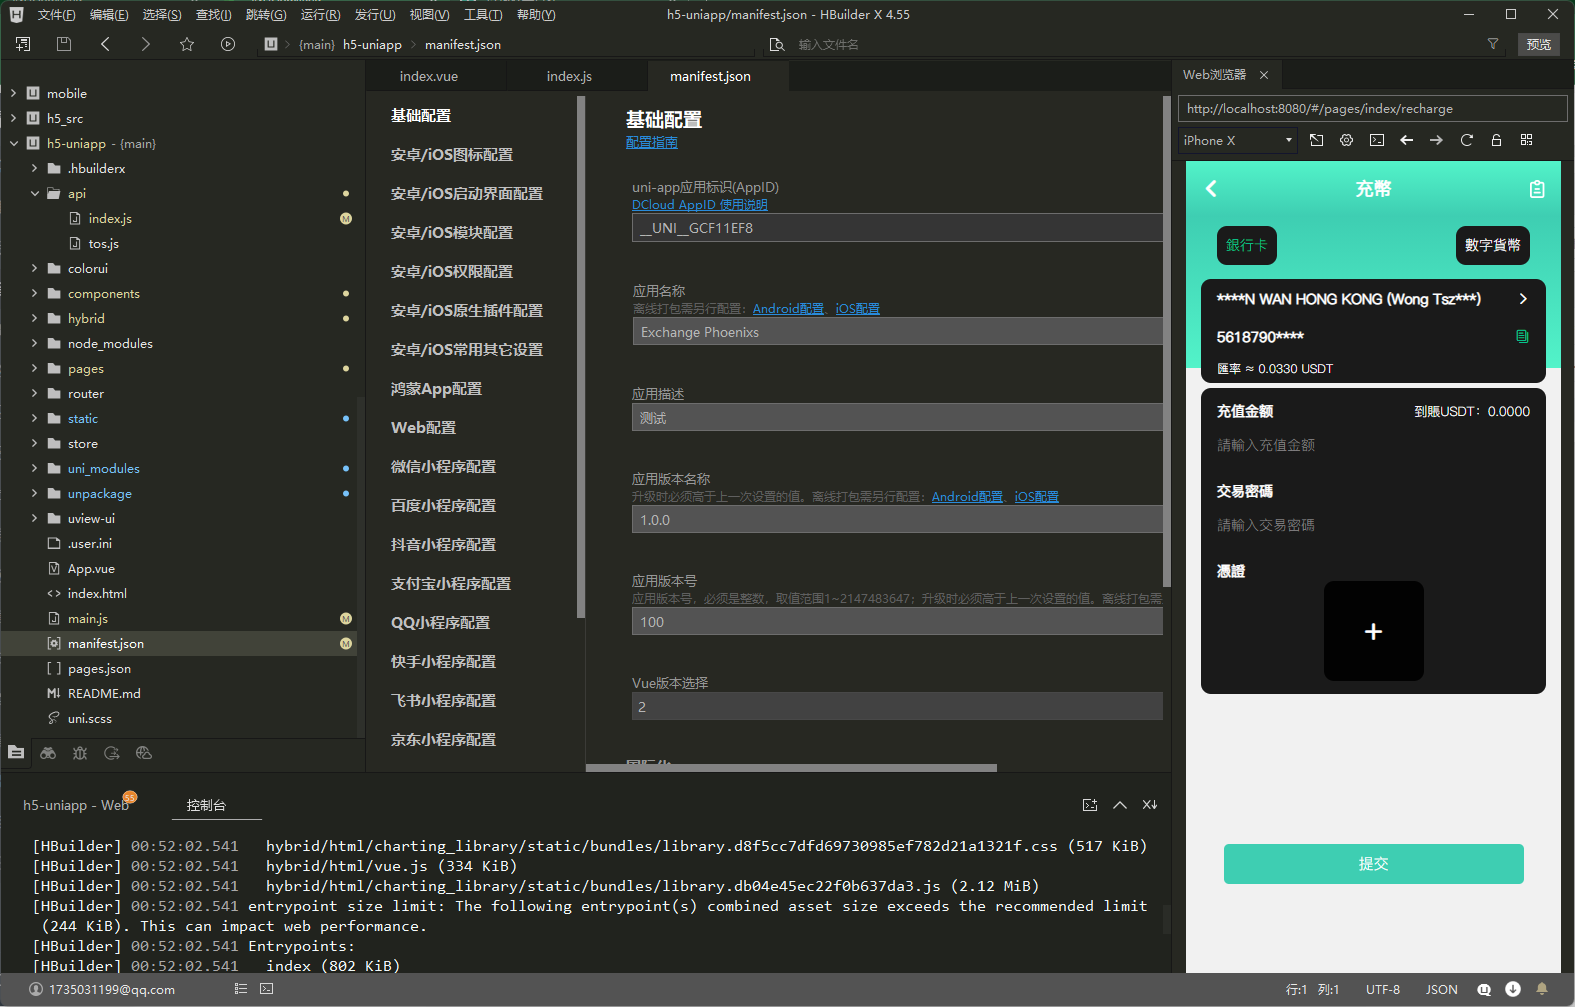This screenshot has height=1007, width=1575.
Task: Click the binoculars search icon in sidebar bottom
Action: (48, 753)
